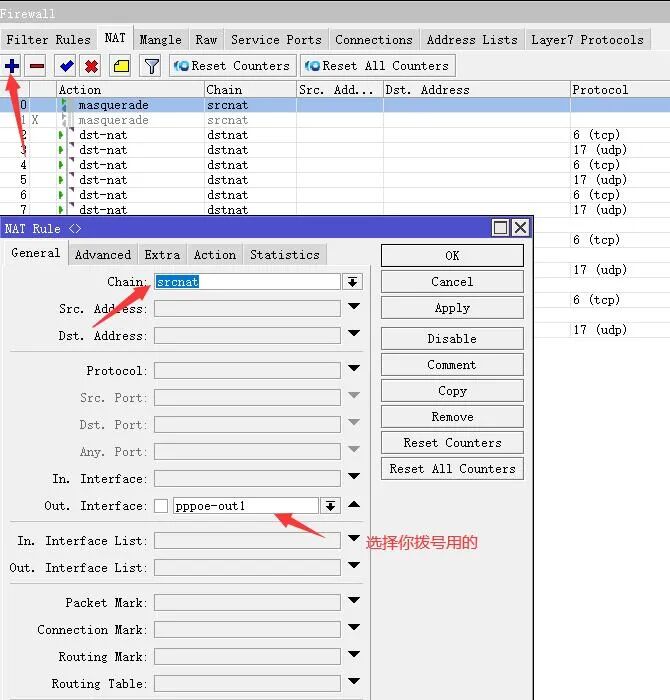The image size is (670, 700).
Task: Sort by the Protocol column header
Action: 620,90
